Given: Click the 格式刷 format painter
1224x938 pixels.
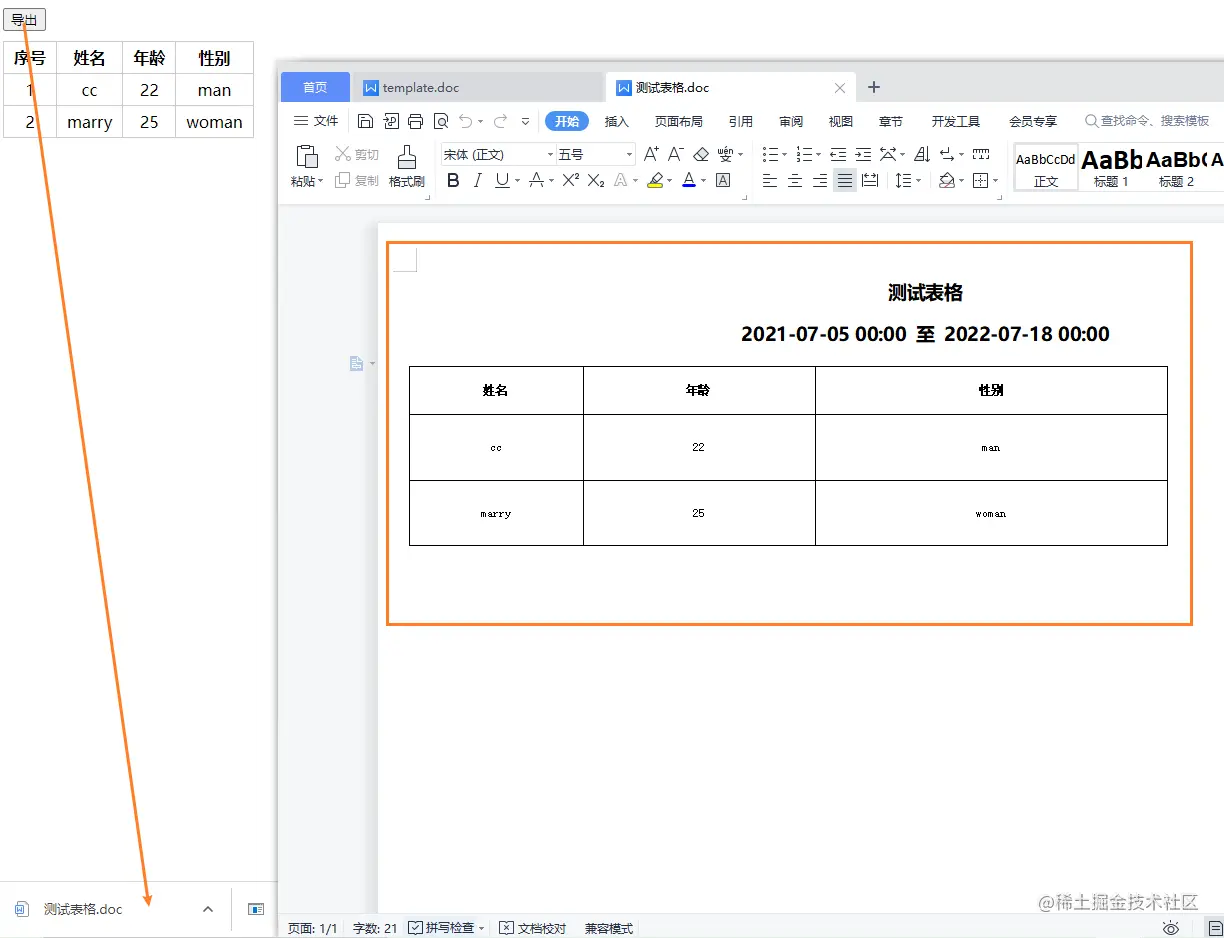Looking at the screenshot, I should (x=407, y=167).
